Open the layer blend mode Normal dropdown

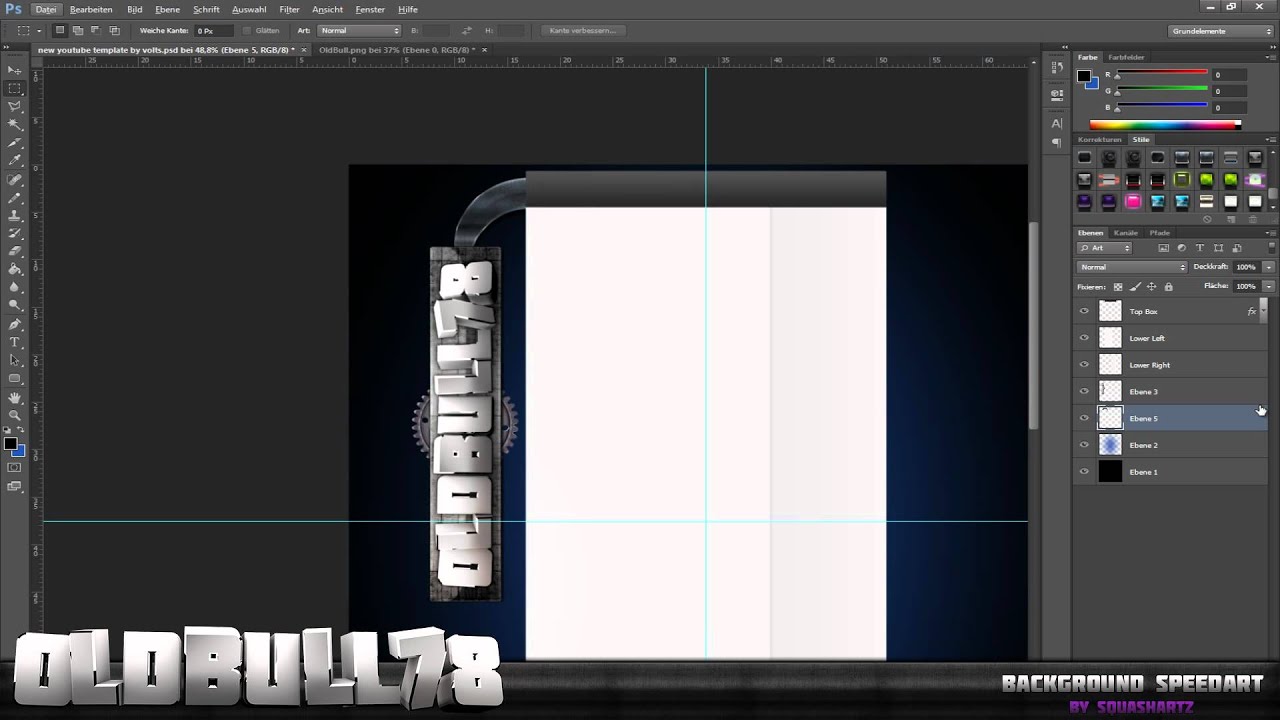[1132, 267]
